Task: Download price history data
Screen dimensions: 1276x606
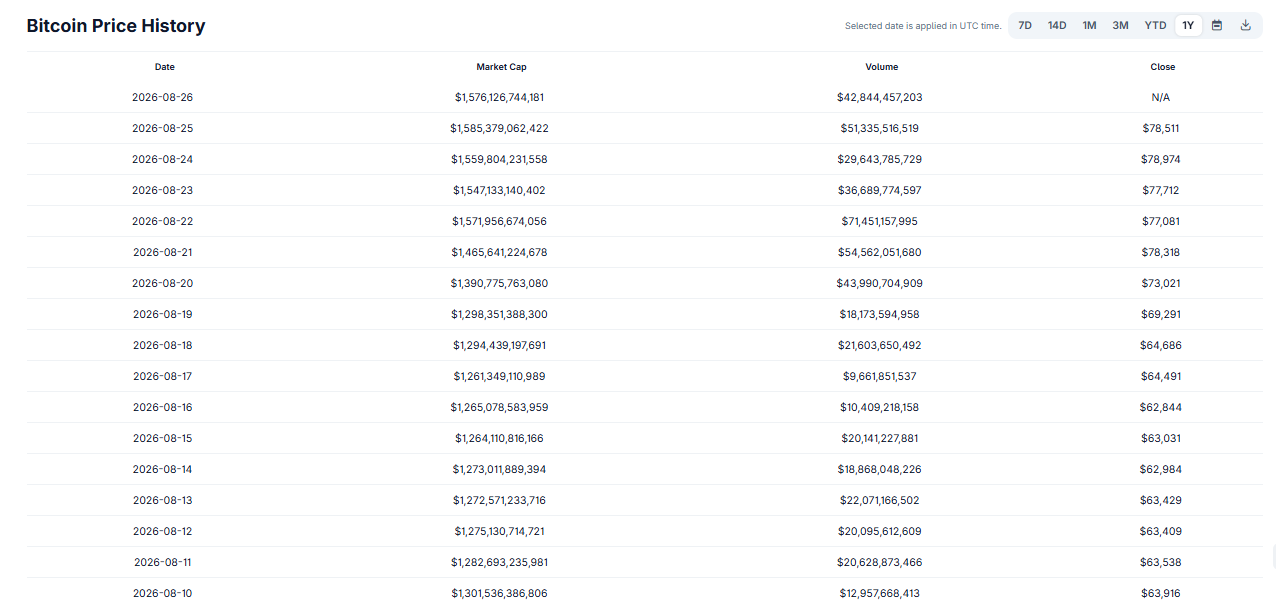Action: [x=1245, y=25]
